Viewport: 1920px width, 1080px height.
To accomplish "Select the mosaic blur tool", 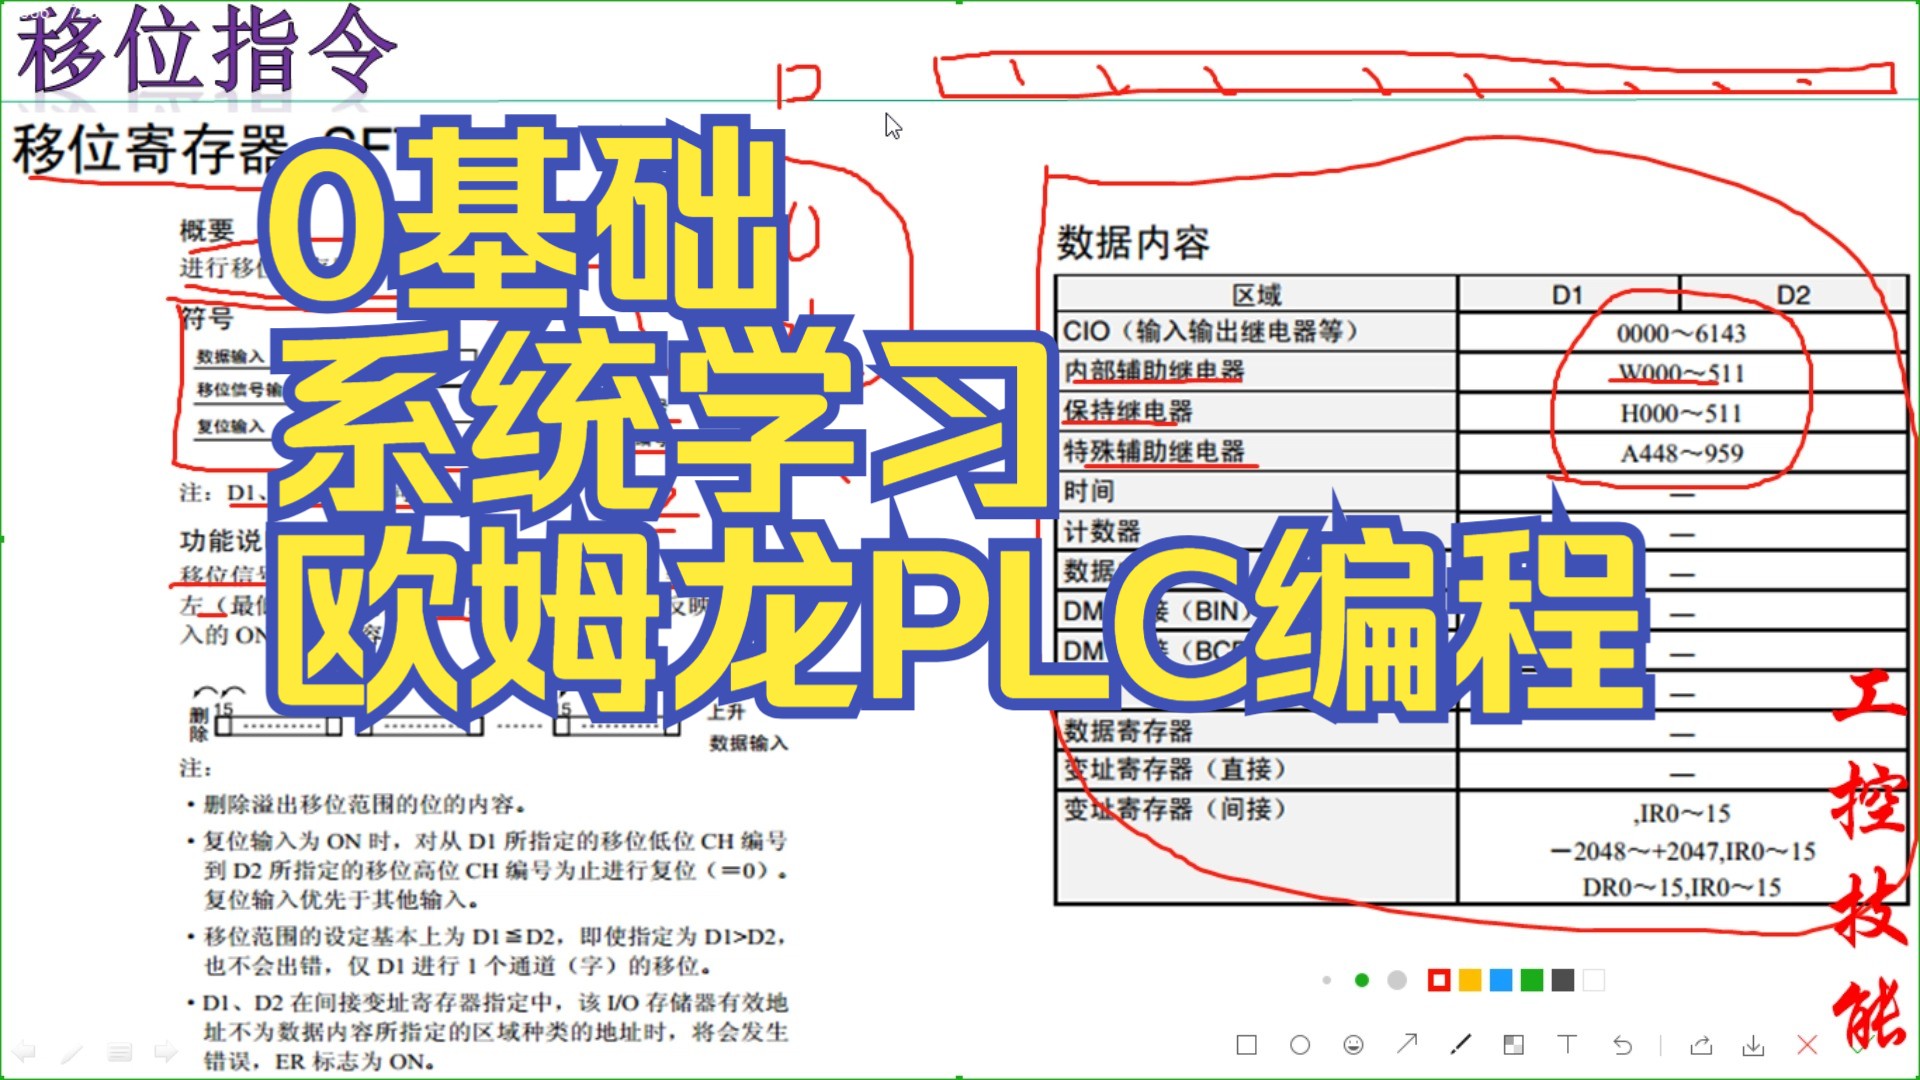I will (x=1514, y=1045).
